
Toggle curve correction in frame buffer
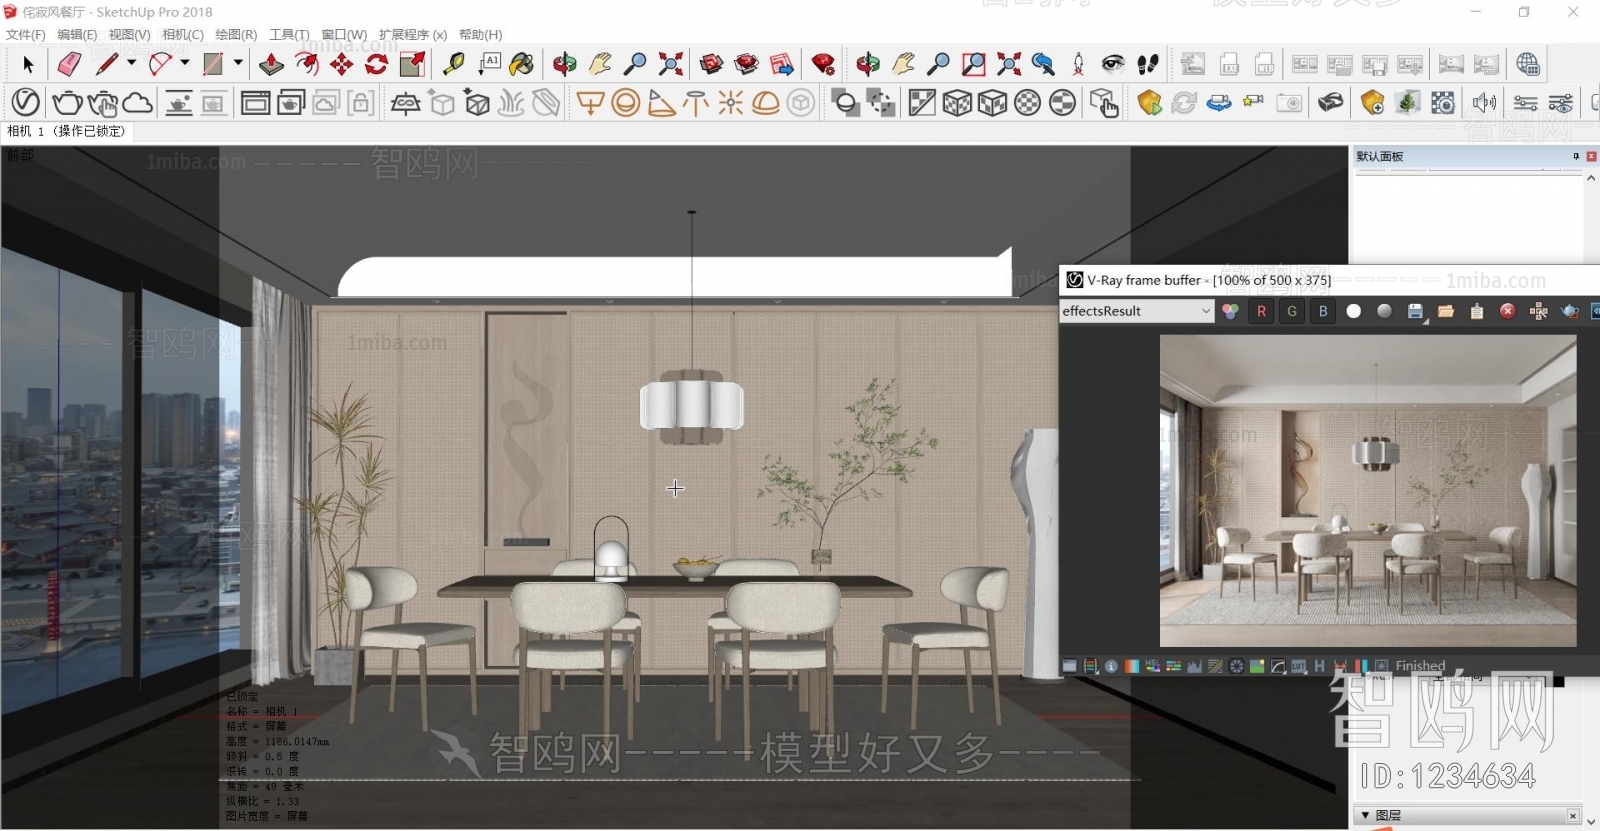[x=1278, y=666]
